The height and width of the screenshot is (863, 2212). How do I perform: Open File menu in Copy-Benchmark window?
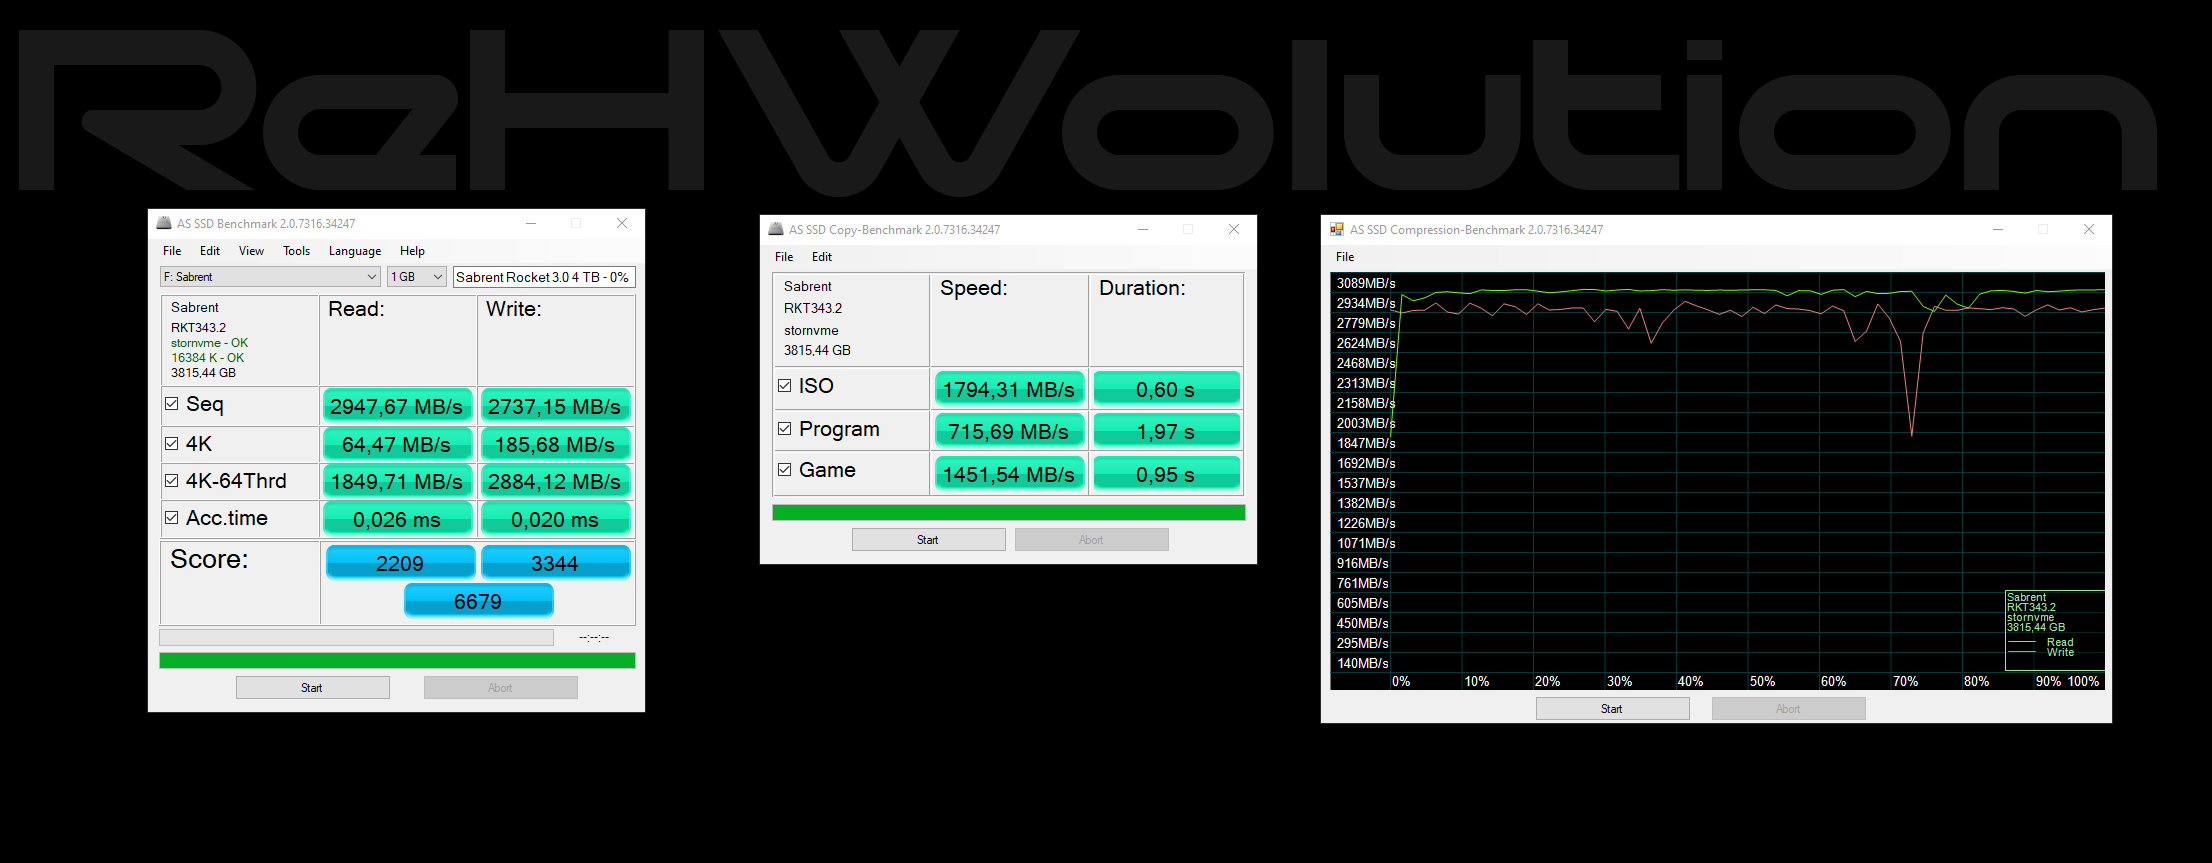click(x=784, y=257)
